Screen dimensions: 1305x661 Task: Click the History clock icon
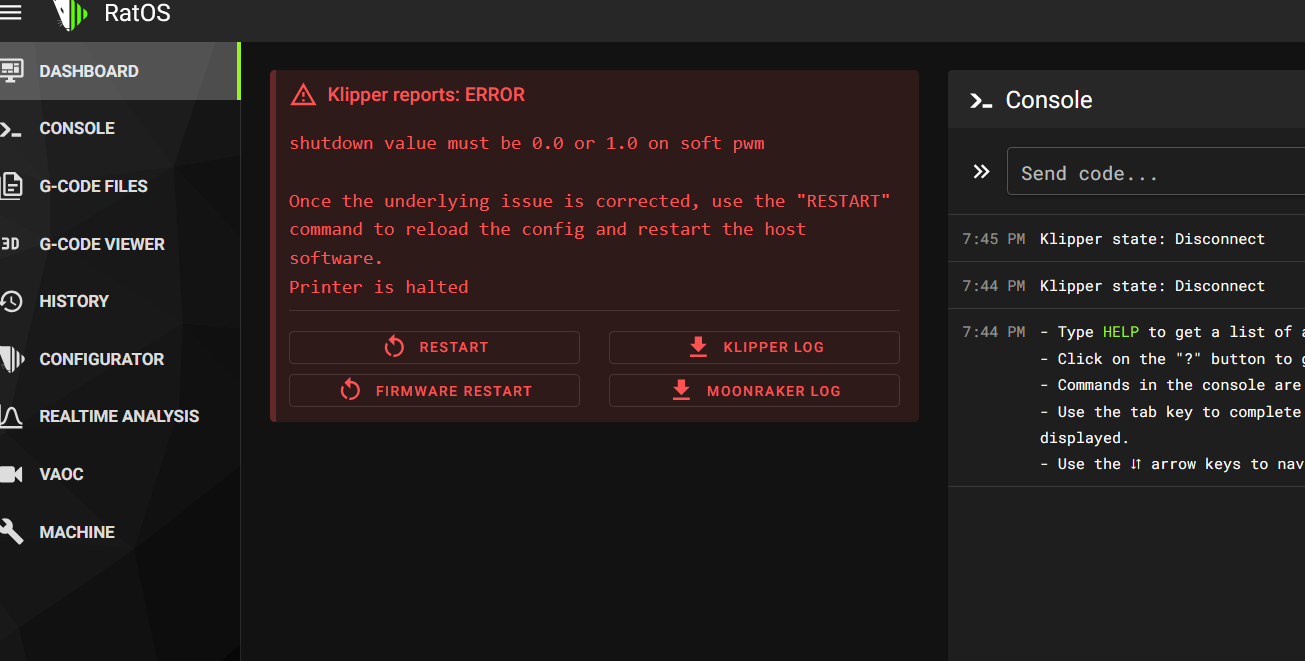[11, 301]
